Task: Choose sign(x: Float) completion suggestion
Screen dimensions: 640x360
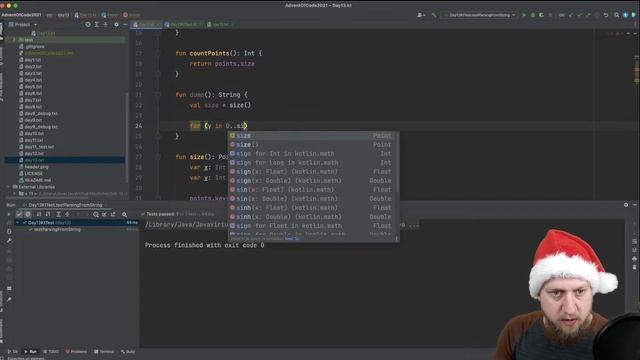Action: [x=312, y=172]
